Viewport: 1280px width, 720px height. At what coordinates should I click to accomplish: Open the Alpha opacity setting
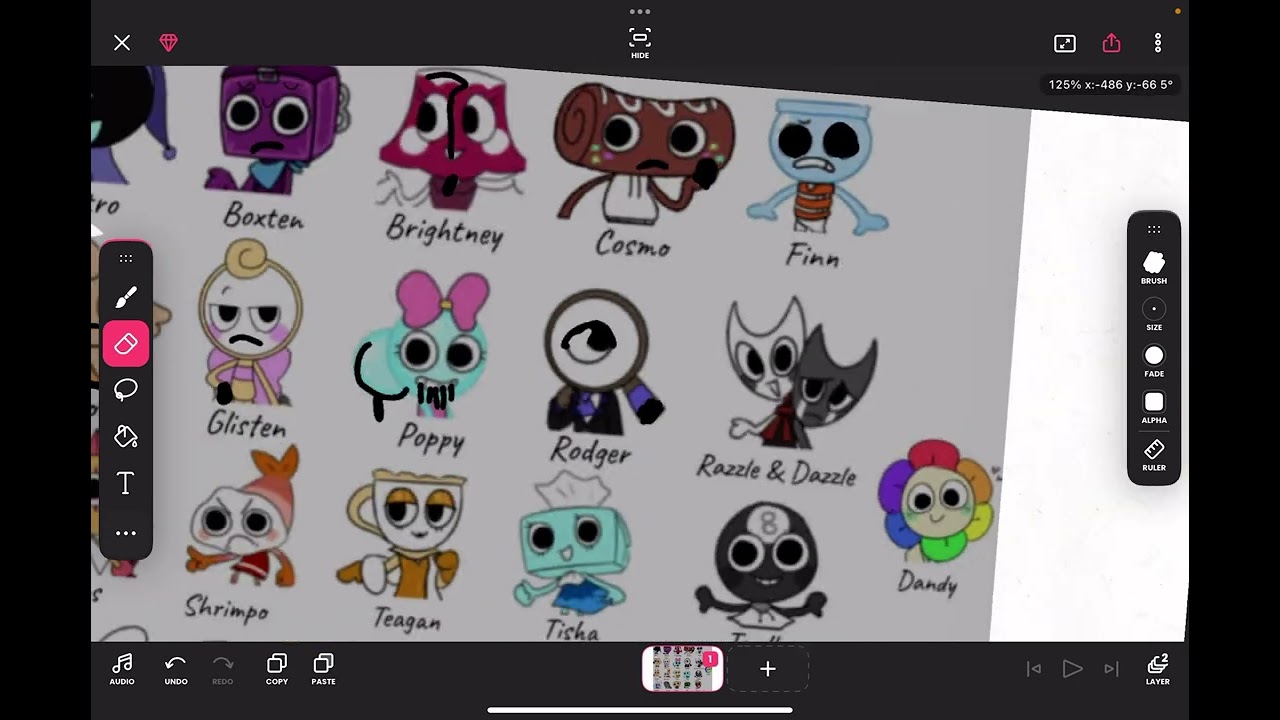click(x=1154, y=407)
